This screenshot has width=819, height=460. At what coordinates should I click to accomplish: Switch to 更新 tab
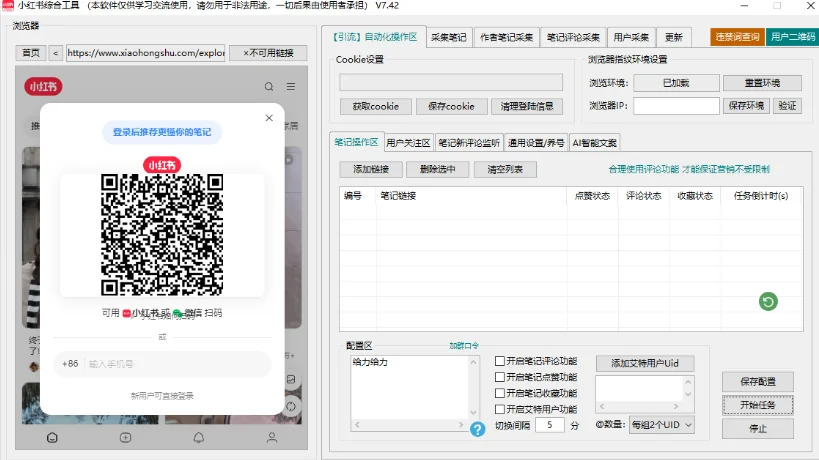pyautogui.click(x=674, y=37)
